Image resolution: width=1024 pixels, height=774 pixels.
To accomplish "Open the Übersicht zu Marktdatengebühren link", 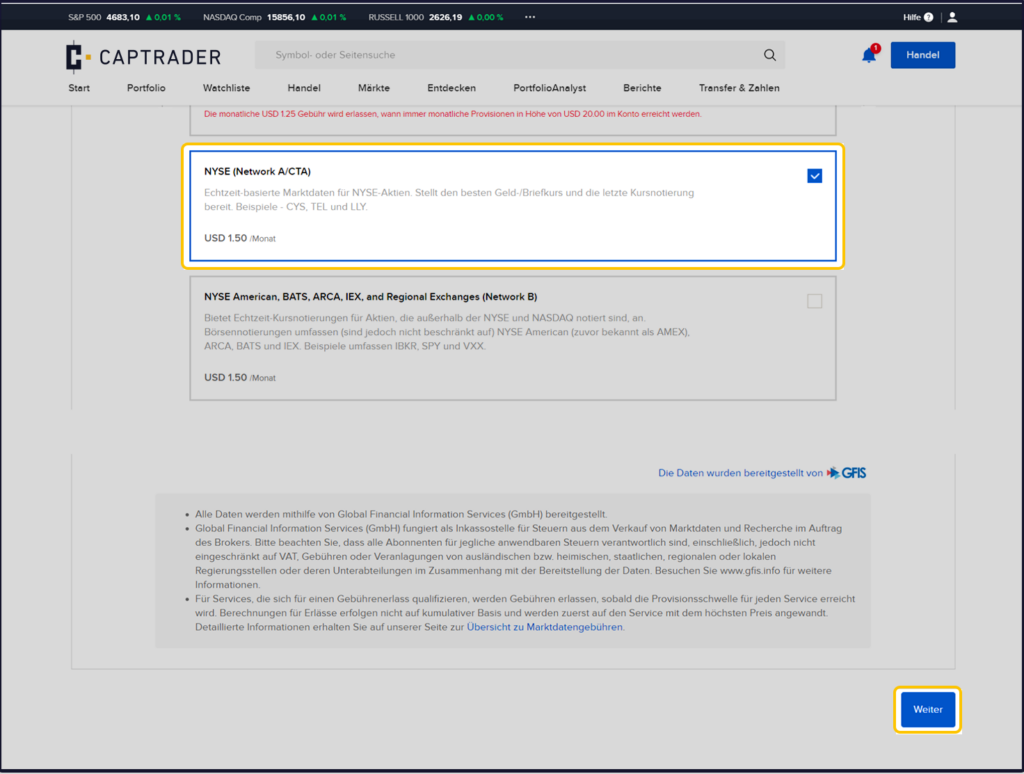I will point(545,627).
